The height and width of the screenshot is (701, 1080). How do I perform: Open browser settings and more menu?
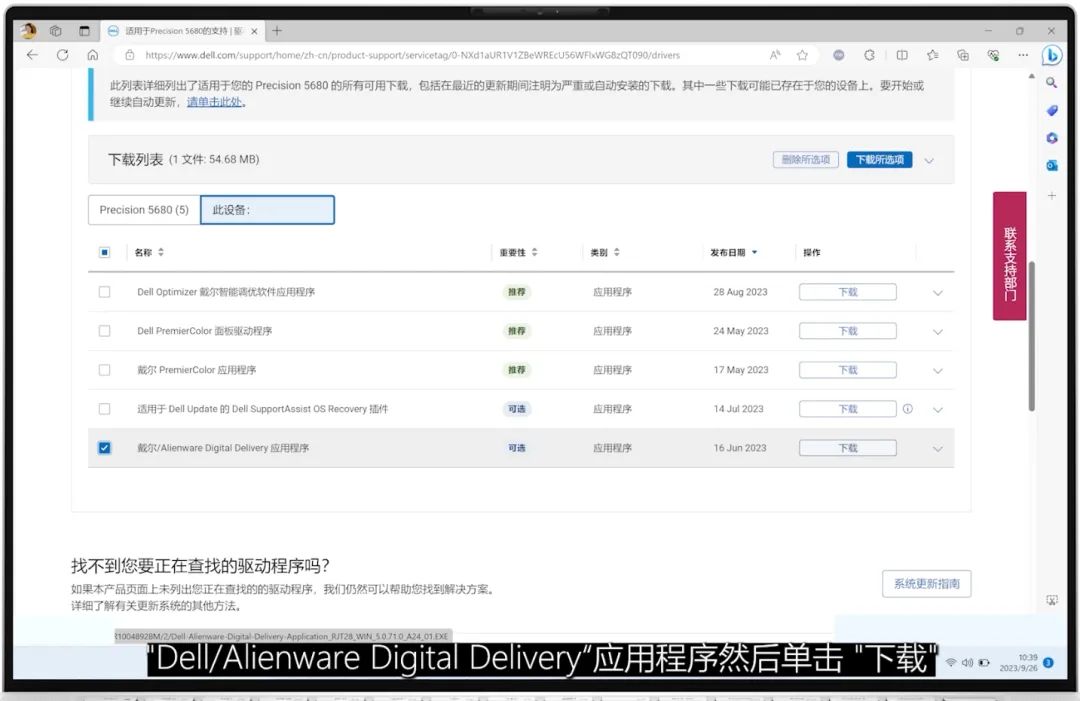[1023, 55]
